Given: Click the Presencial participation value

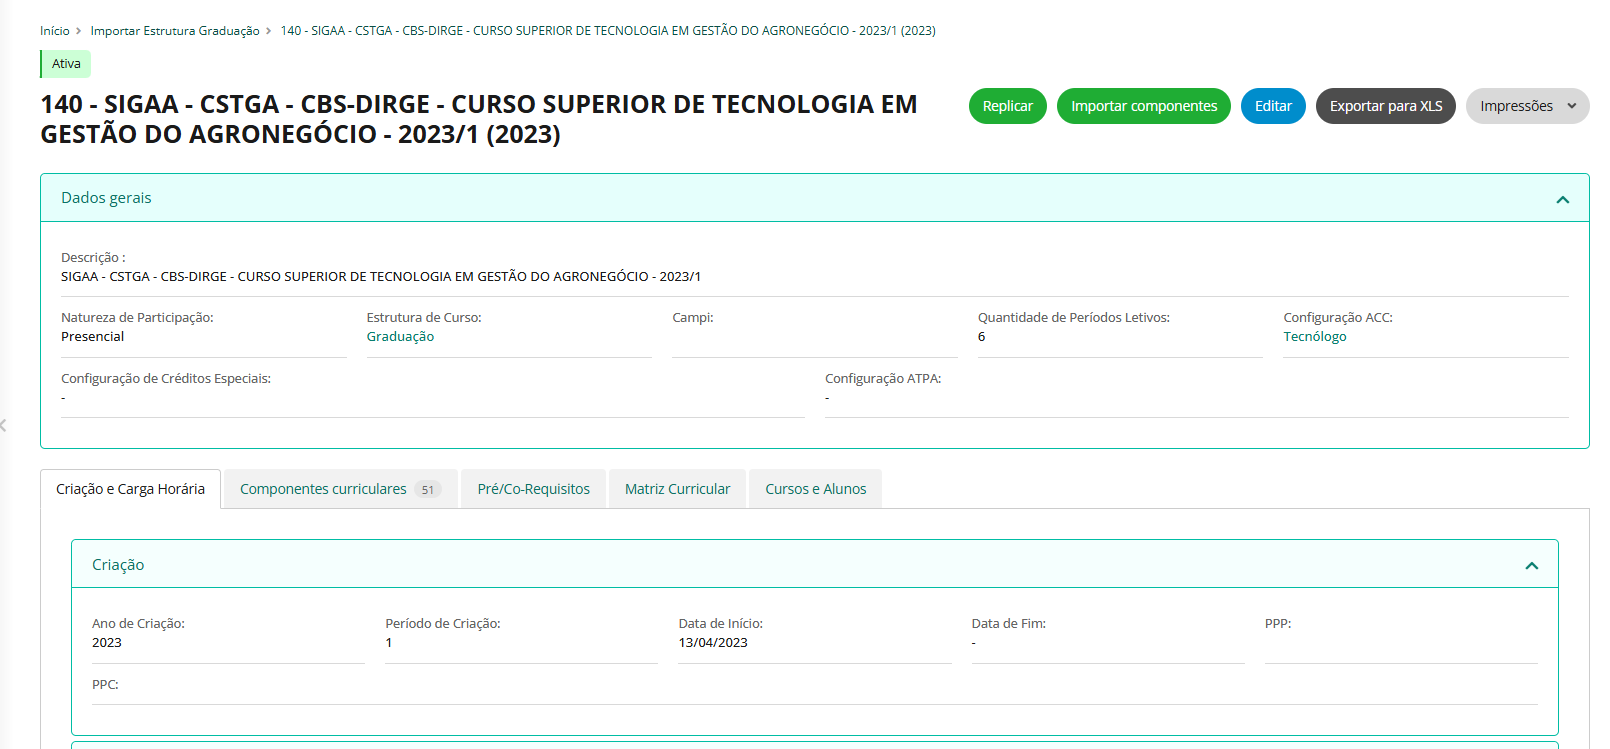Looking at the screenshot, I should point(93,337).
